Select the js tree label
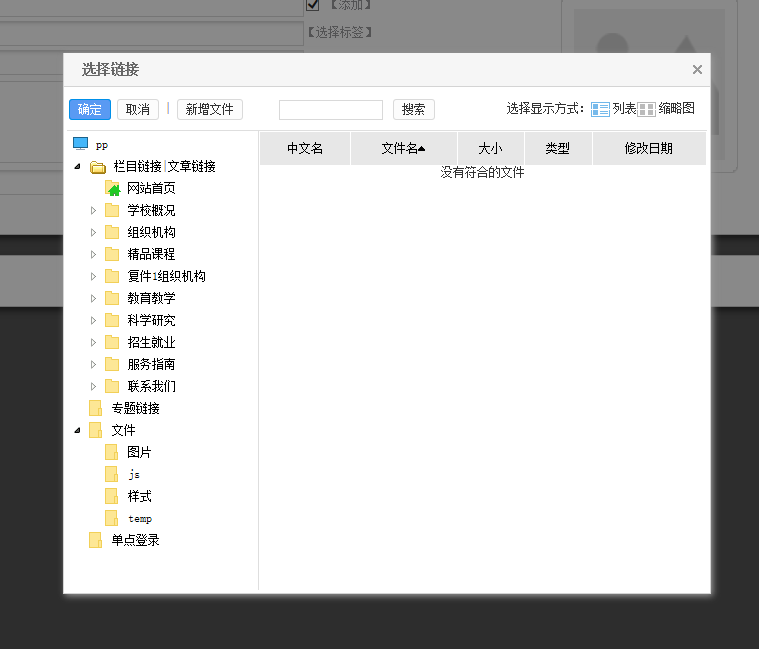 (134, 475)
